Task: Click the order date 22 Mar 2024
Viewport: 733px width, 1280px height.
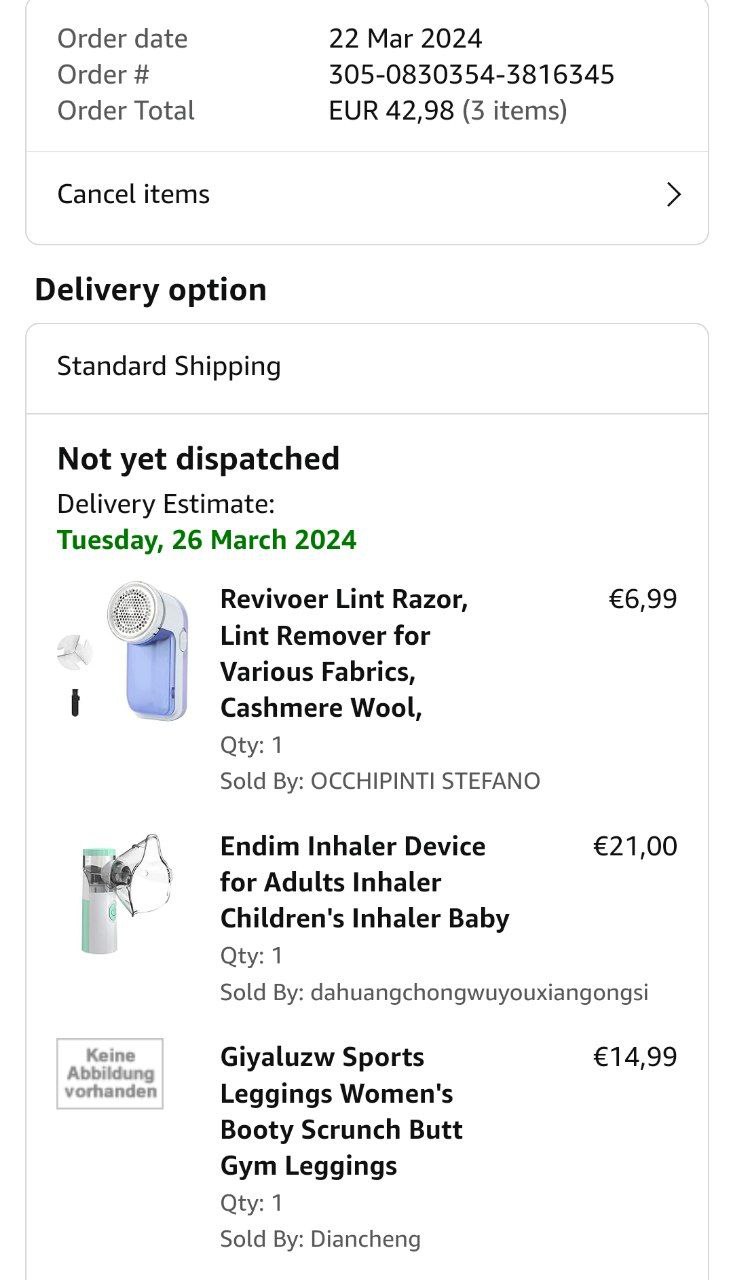Action: (405, 39)
